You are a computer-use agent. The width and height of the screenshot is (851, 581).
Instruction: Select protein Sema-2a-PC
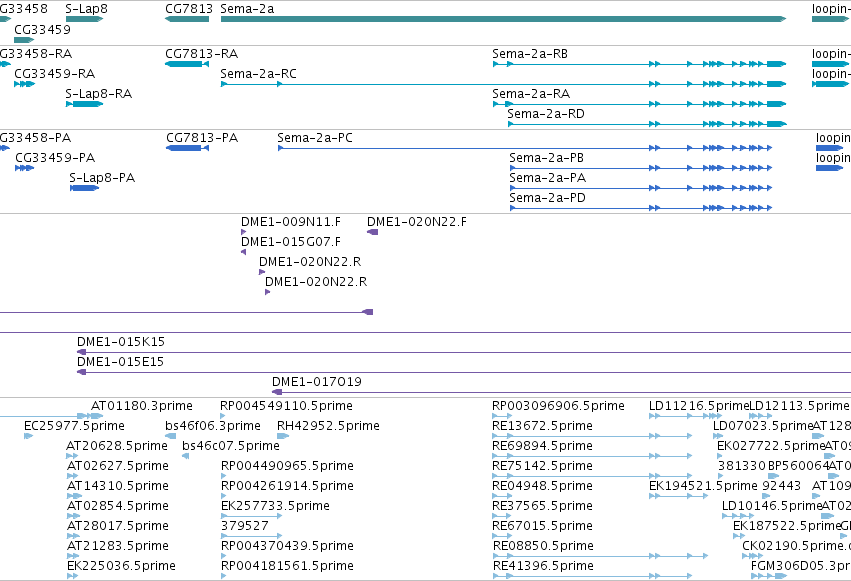(x=524, y=148)
